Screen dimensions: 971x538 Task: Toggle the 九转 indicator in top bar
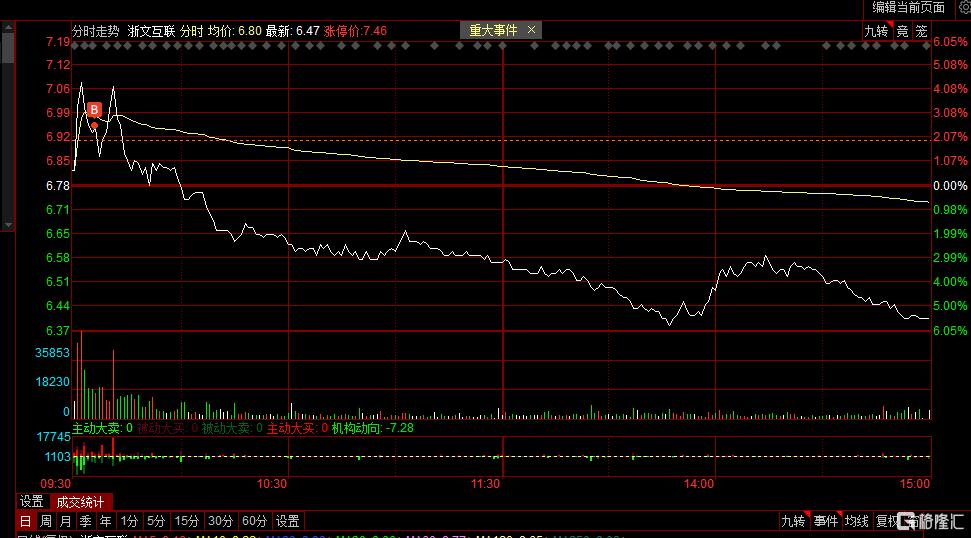(x=877, y=31)
